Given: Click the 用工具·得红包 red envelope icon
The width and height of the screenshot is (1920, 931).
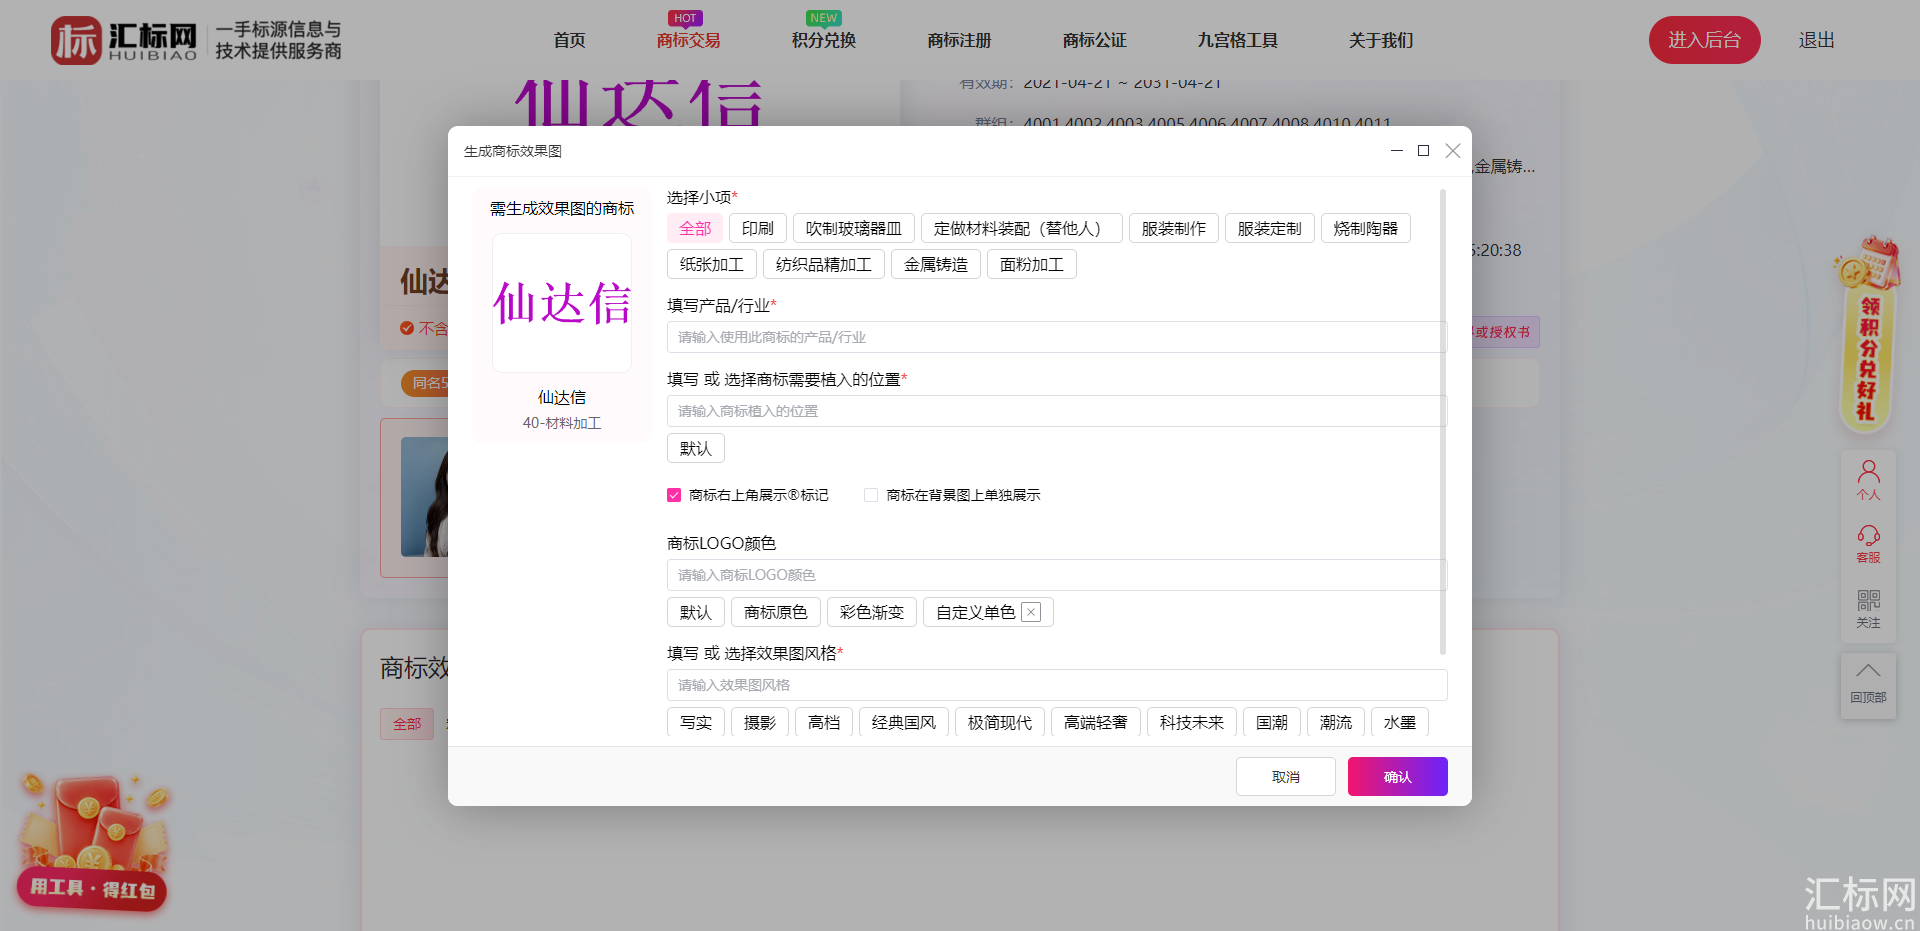Looking at the screenshot, I should 92,842.
